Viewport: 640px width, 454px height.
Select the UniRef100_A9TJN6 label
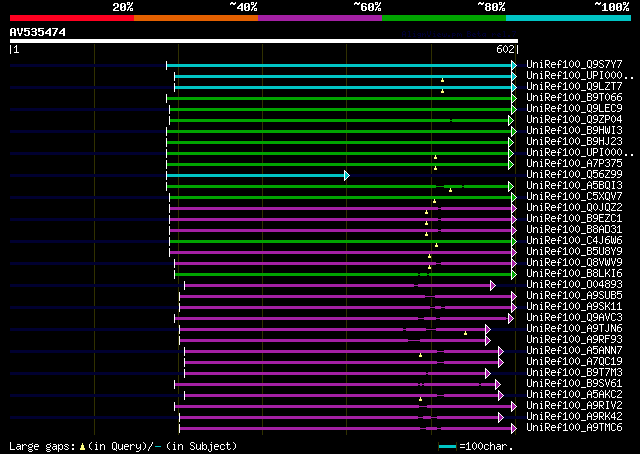(574, 329)
